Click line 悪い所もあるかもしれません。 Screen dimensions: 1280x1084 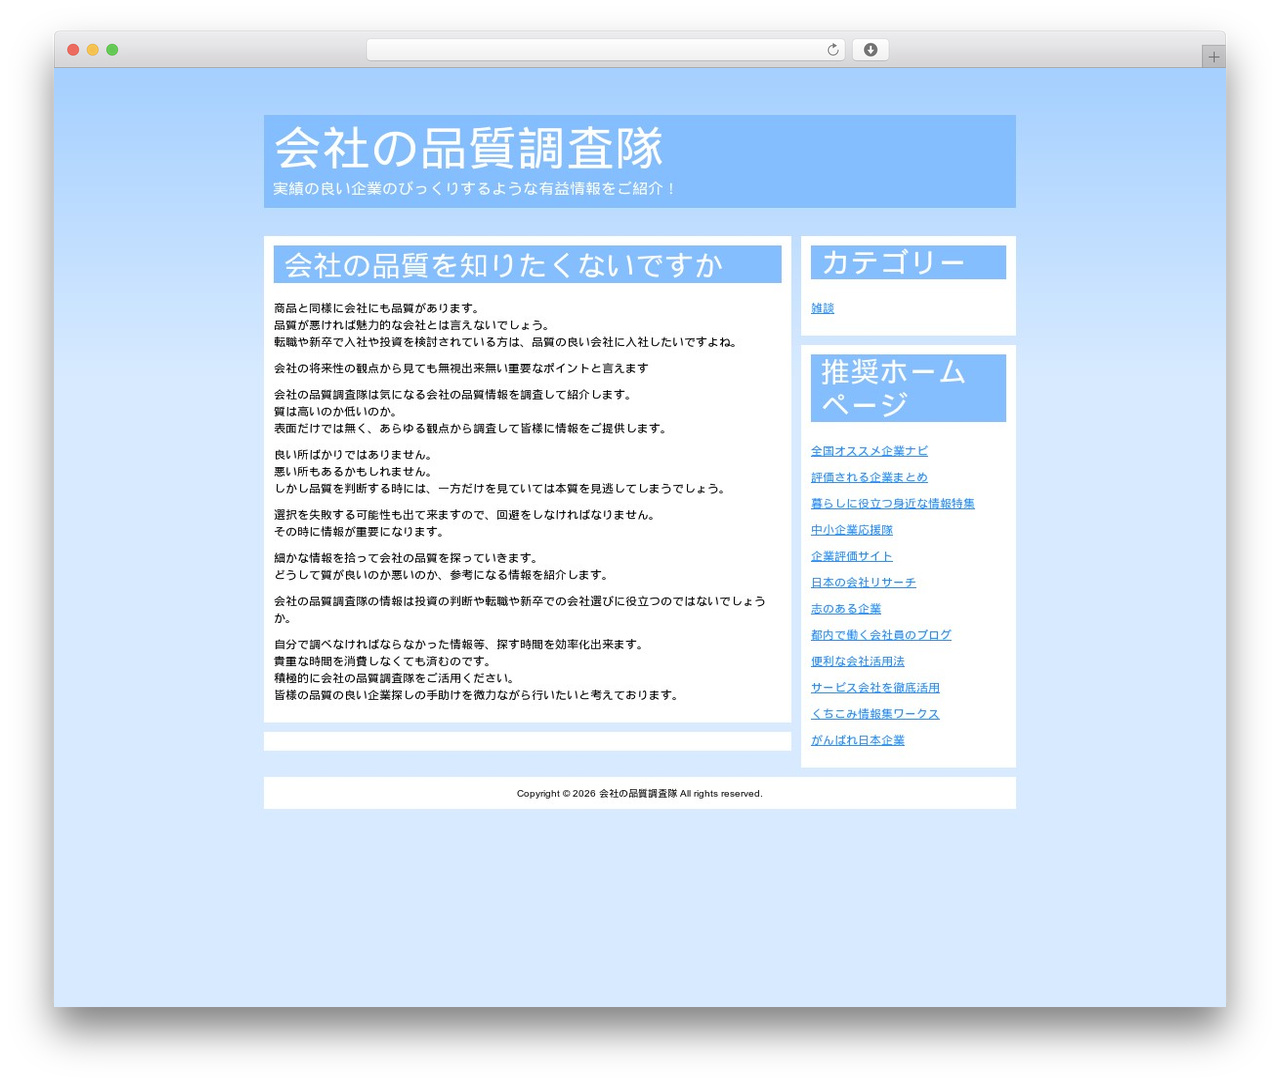click(353, 472)
